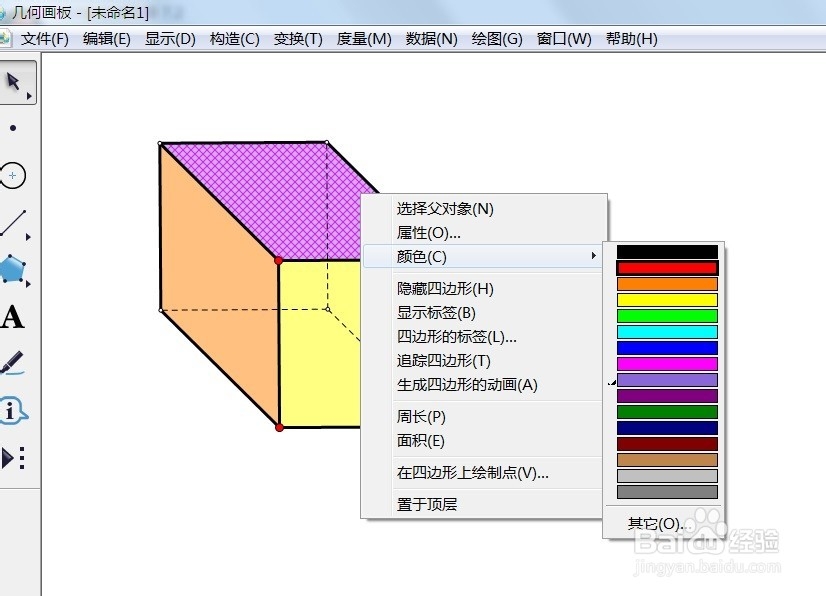Pick the cyan color swatch
This screenshot has height=596, width=826.
pyautogui.click(x=667, y=332)
